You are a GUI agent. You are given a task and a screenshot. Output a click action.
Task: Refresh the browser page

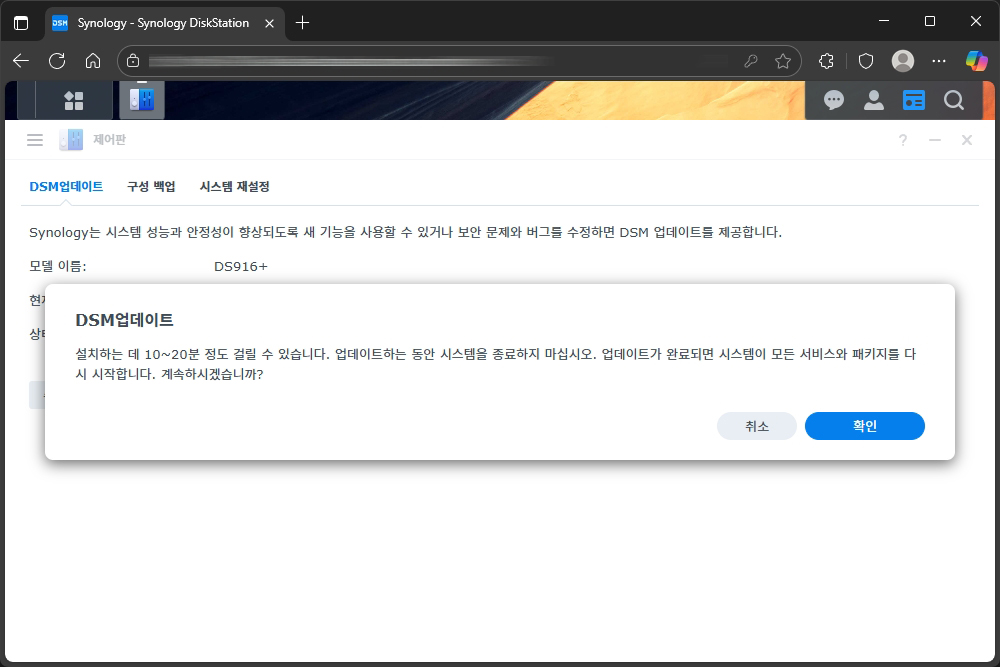pyautogui.click(x=57, y=61)
